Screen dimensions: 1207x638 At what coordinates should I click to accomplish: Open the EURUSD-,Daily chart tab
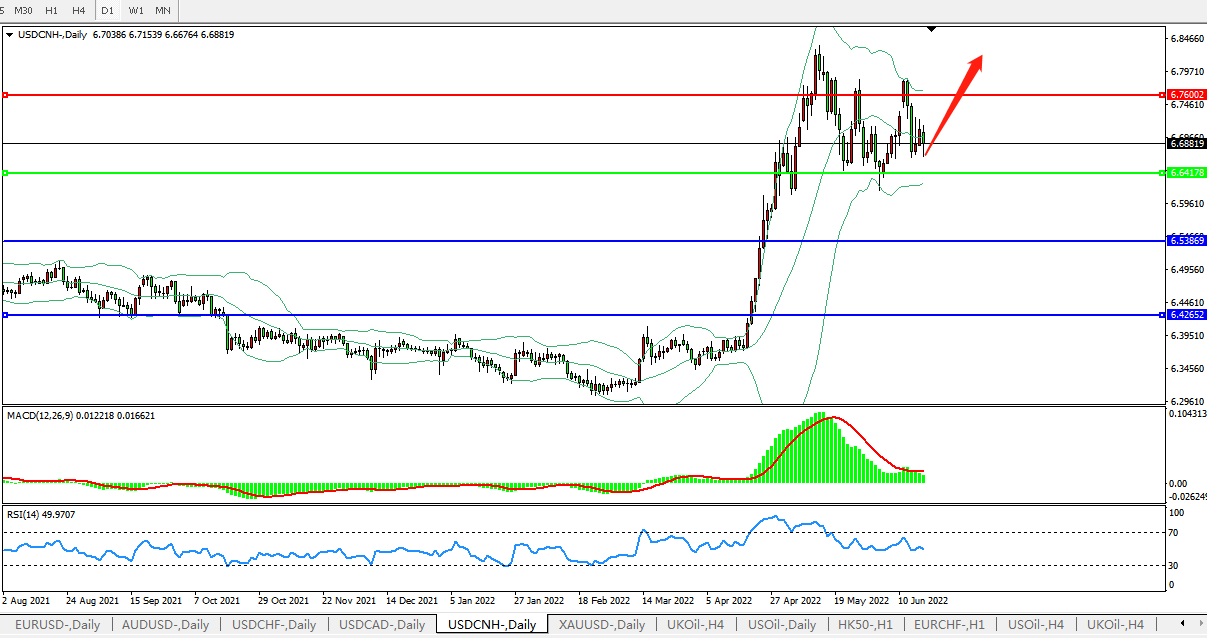[x=56, y=625]
